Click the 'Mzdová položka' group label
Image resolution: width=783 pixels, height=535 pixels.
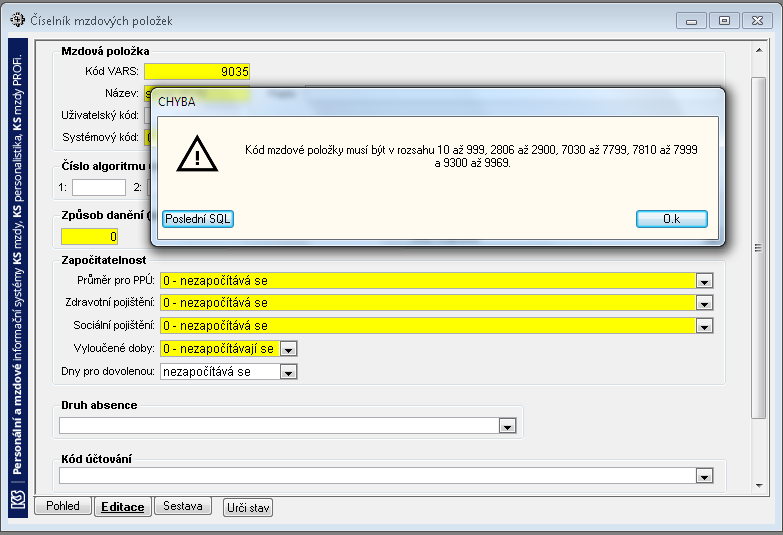105,51
